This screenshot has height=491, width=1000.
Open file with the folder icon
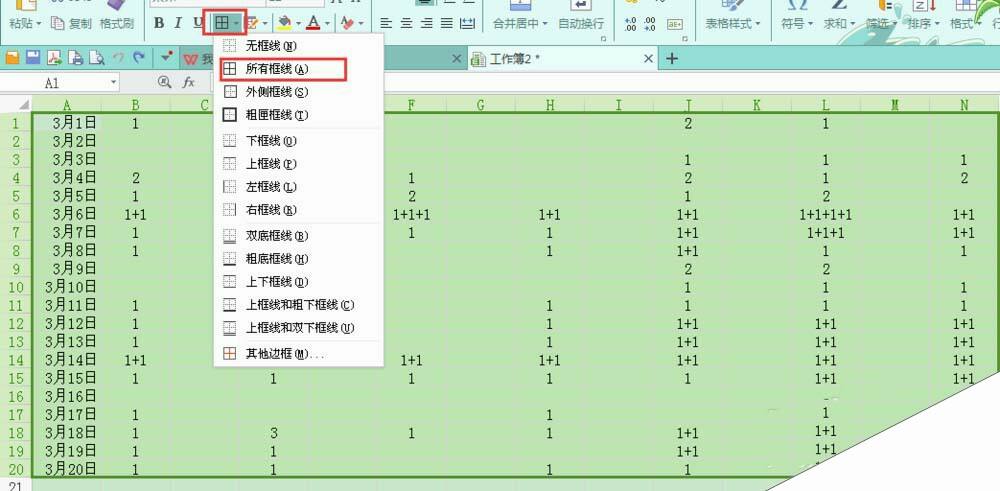pyautogui.click(x=11, y=58)
